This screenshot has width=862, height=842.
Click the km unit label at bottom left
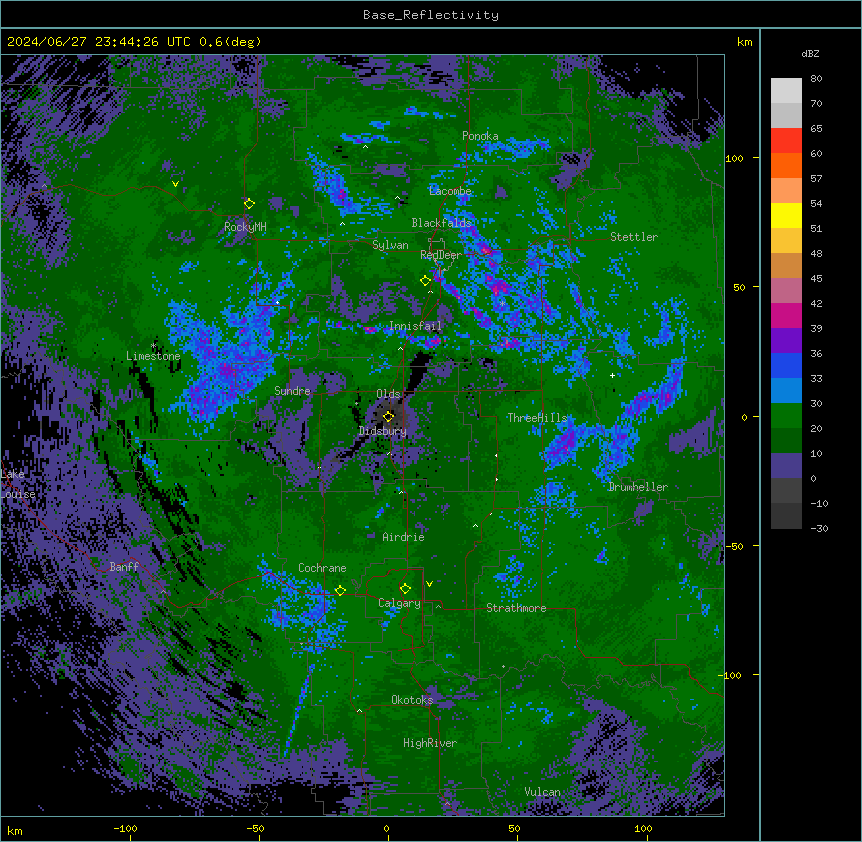pos(15,830)
